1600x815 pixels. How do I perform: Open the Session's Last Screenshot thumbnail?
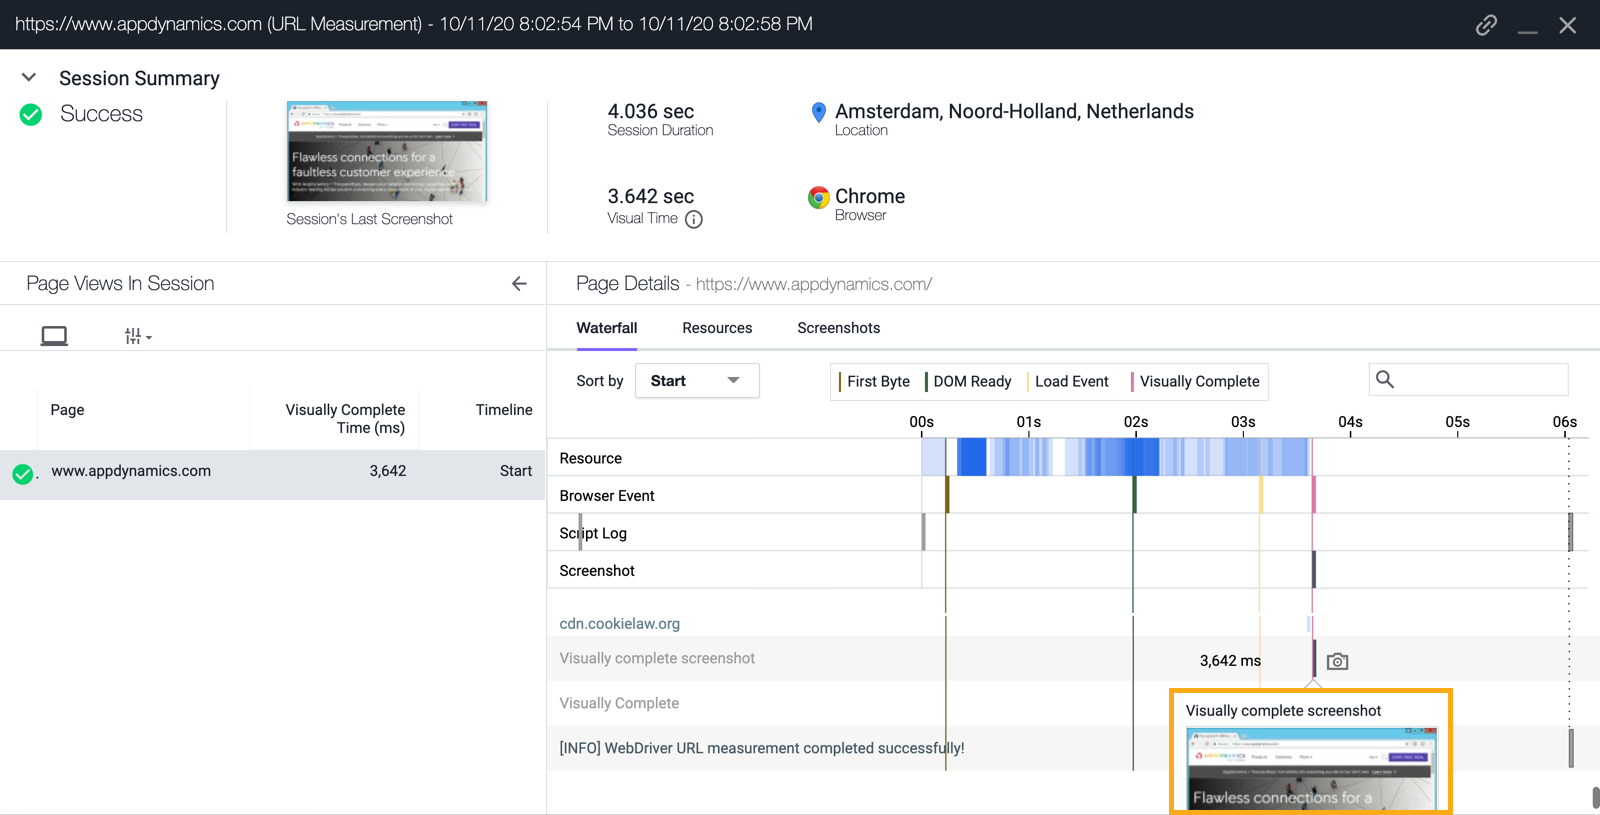387,151
